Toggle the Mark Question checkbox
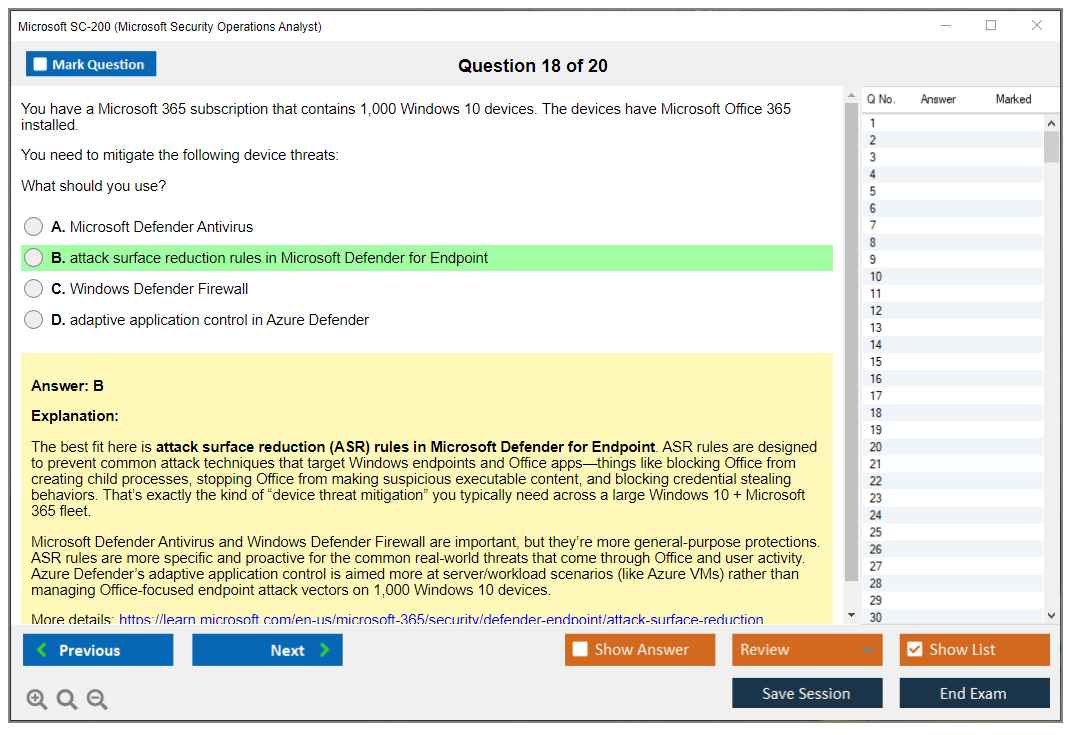Viewport: 1075px width, 735px height. point(41,65)
